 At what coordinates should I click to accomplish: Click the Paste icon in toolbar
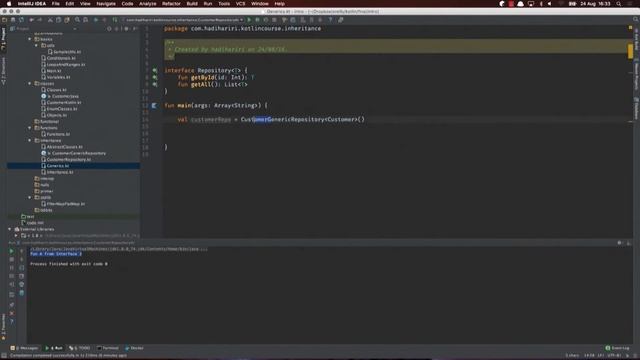point(67,20)
